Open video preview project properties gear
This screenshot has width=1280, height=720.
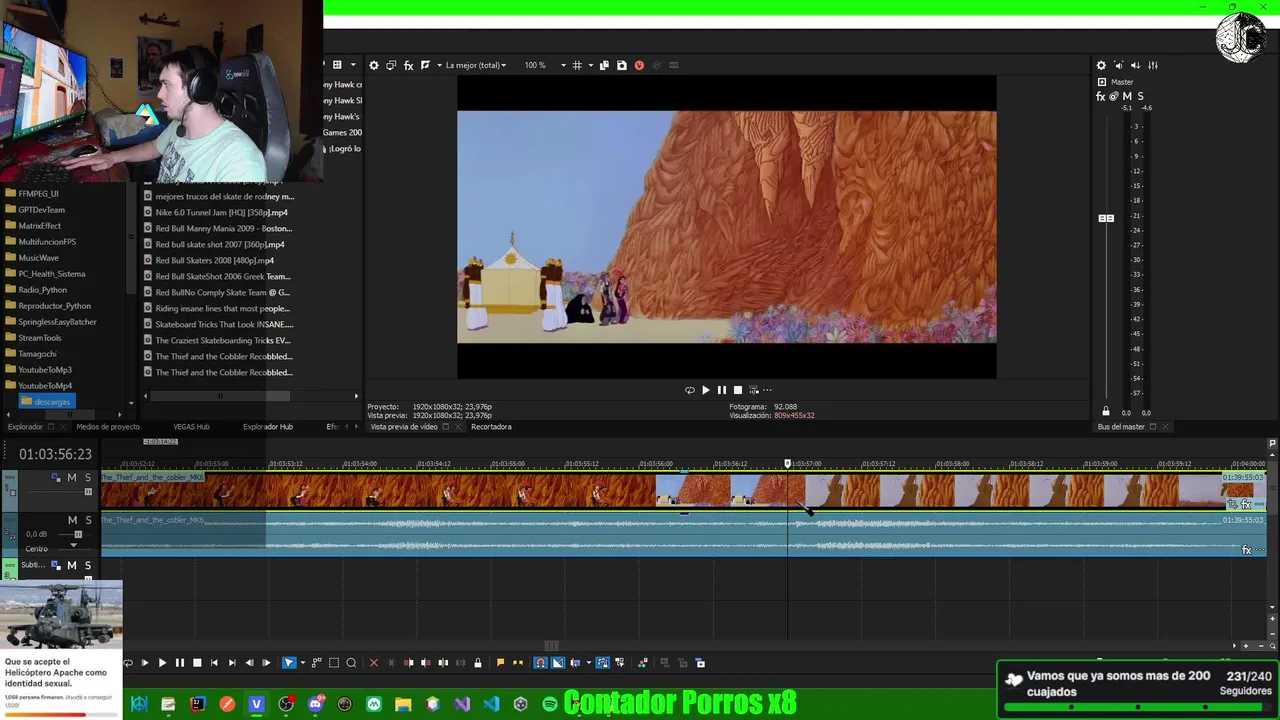point(374,65)
